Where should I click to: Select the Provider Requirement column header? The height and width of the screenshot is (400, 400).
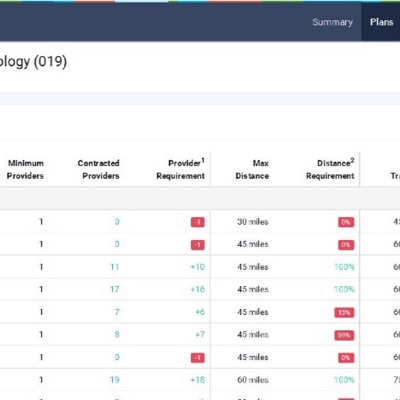click(x=180, y=169)
